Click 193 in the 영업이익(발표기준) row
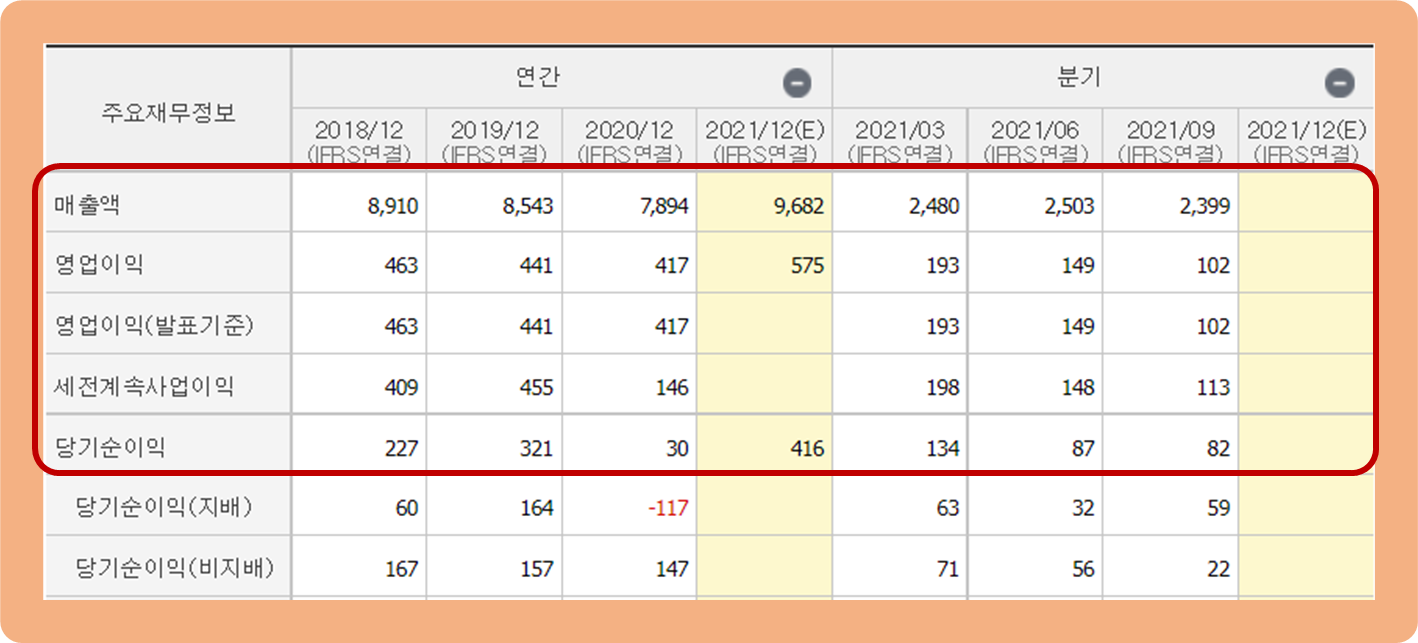The image size is (1418, 643). click(x=942, y=327)
